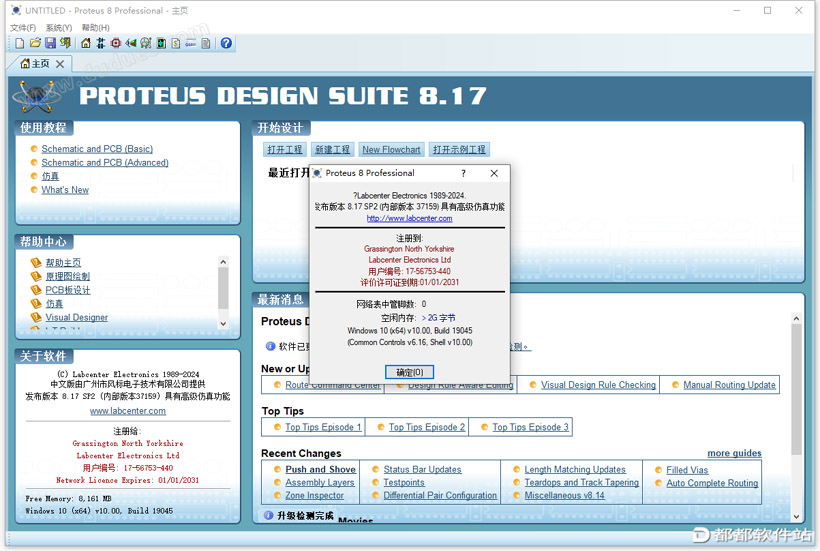Click 确定(O) button in dialog
This screenshot has width=820, height=551.
[x=409, y=372]
